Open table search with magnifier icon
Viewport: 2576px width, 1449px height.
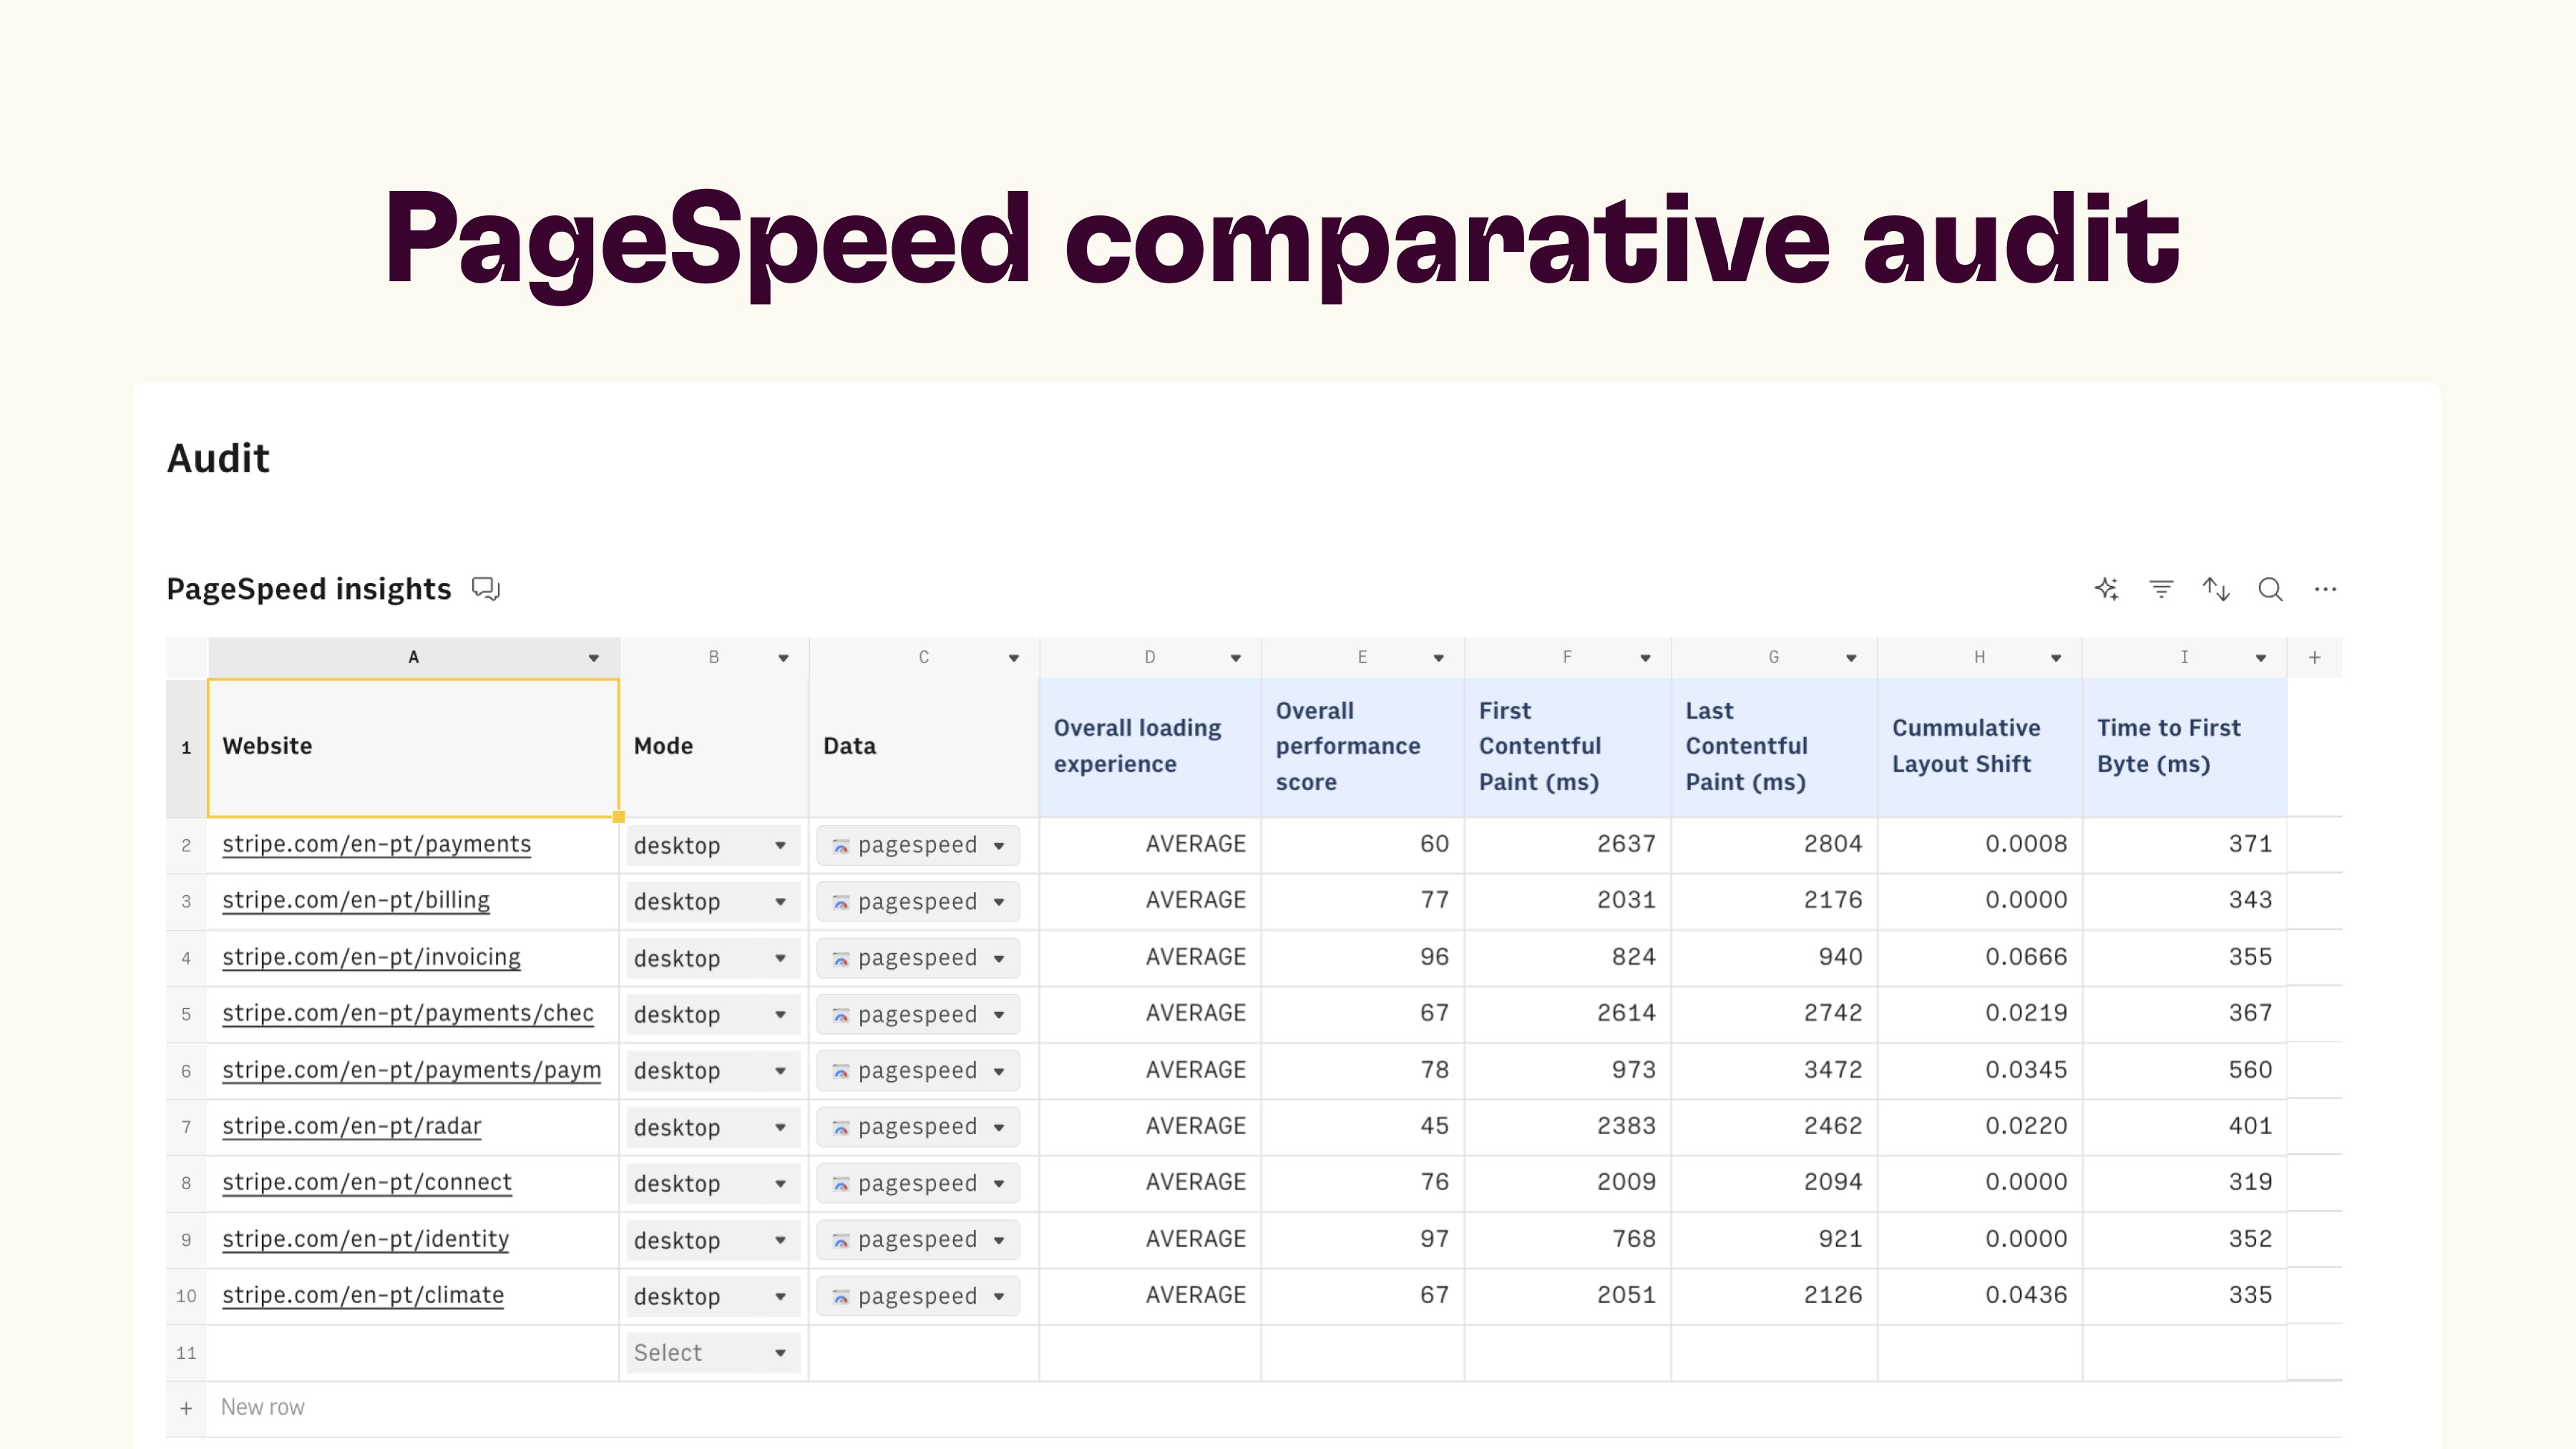(x=2270, y=589)
